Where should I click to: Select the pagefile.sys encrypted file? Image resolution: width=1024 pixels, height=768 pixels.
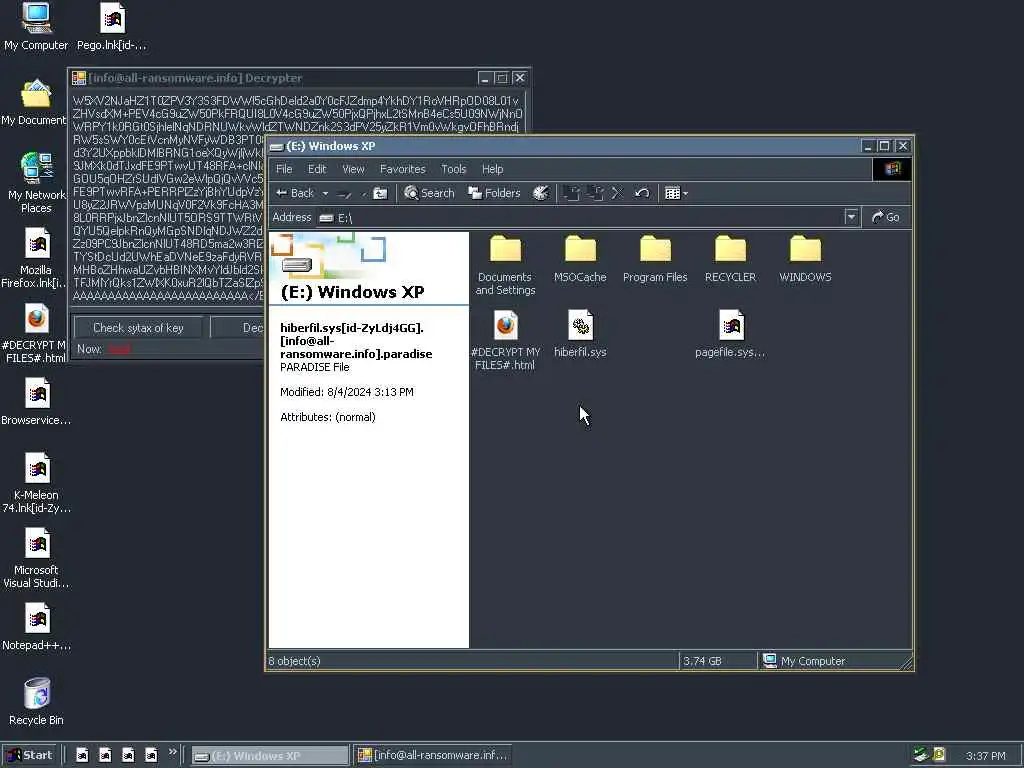click(730, 334)
